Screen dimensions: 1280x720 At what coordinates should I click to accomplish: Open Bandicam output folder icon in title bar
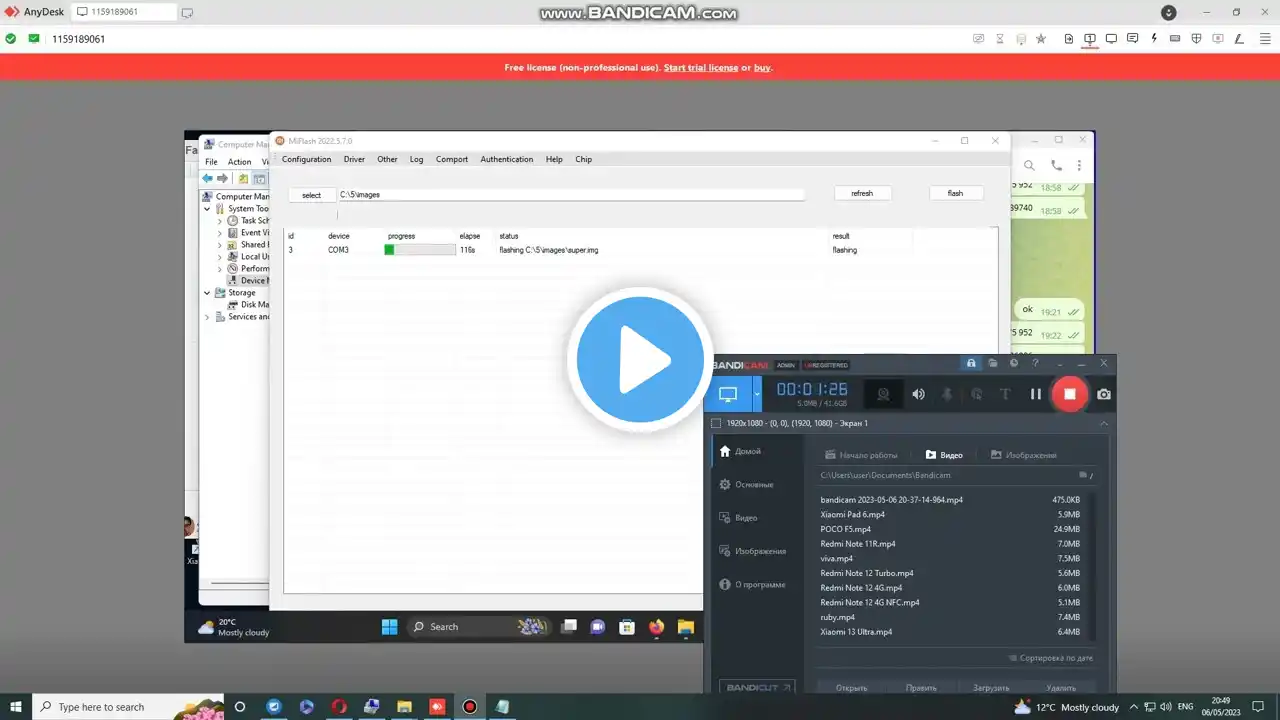point(993,363)
